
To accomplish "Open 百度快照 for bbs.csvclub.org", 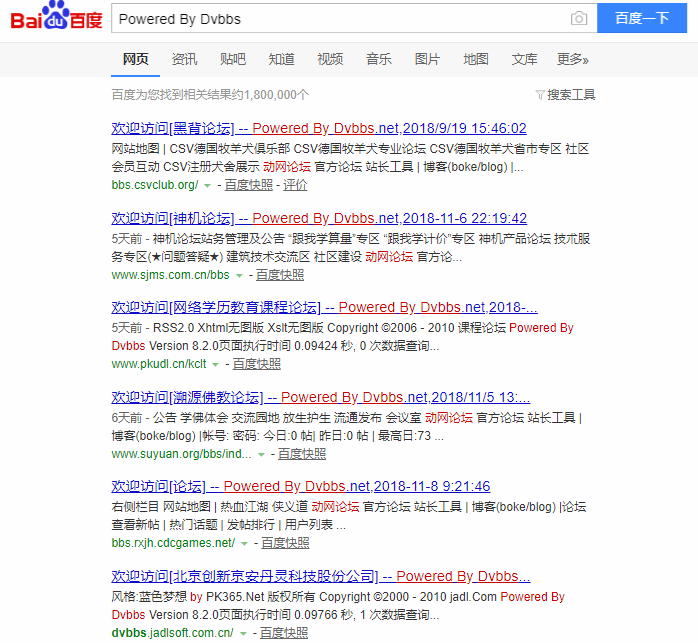I will pos(248,185).
